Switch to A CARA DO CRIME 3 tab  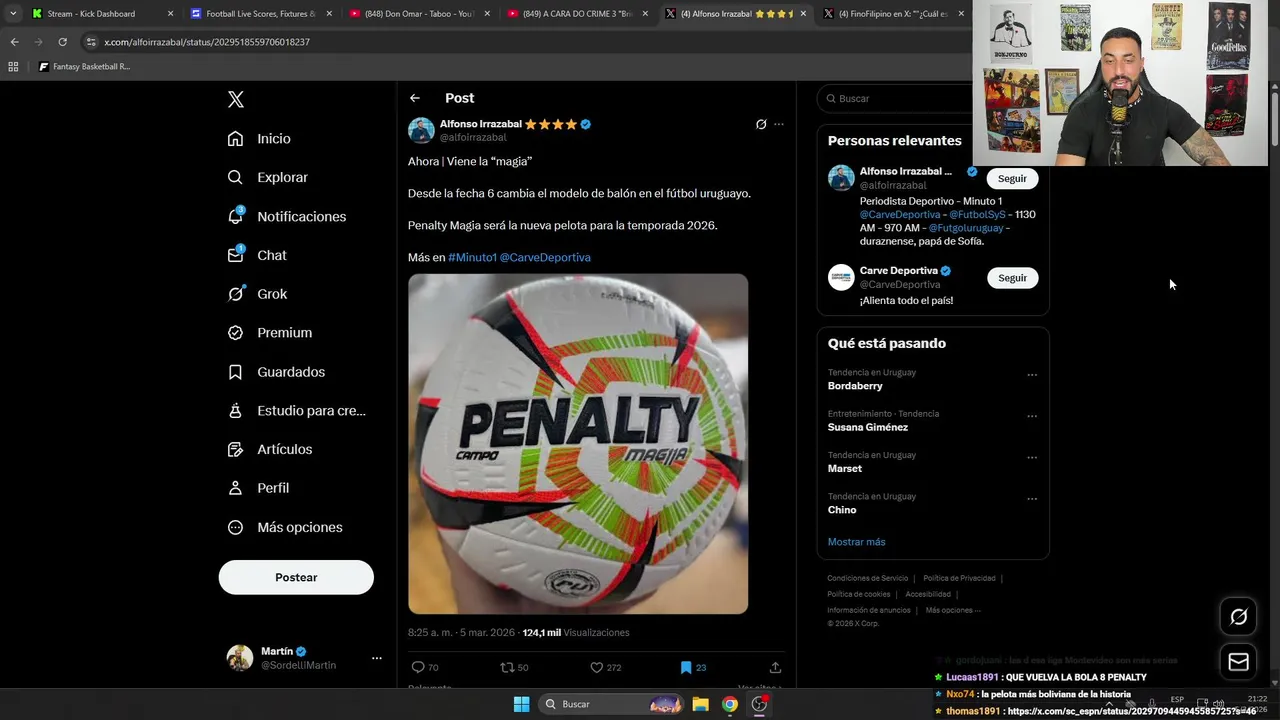pyautogui.click(x=577, y=14)
